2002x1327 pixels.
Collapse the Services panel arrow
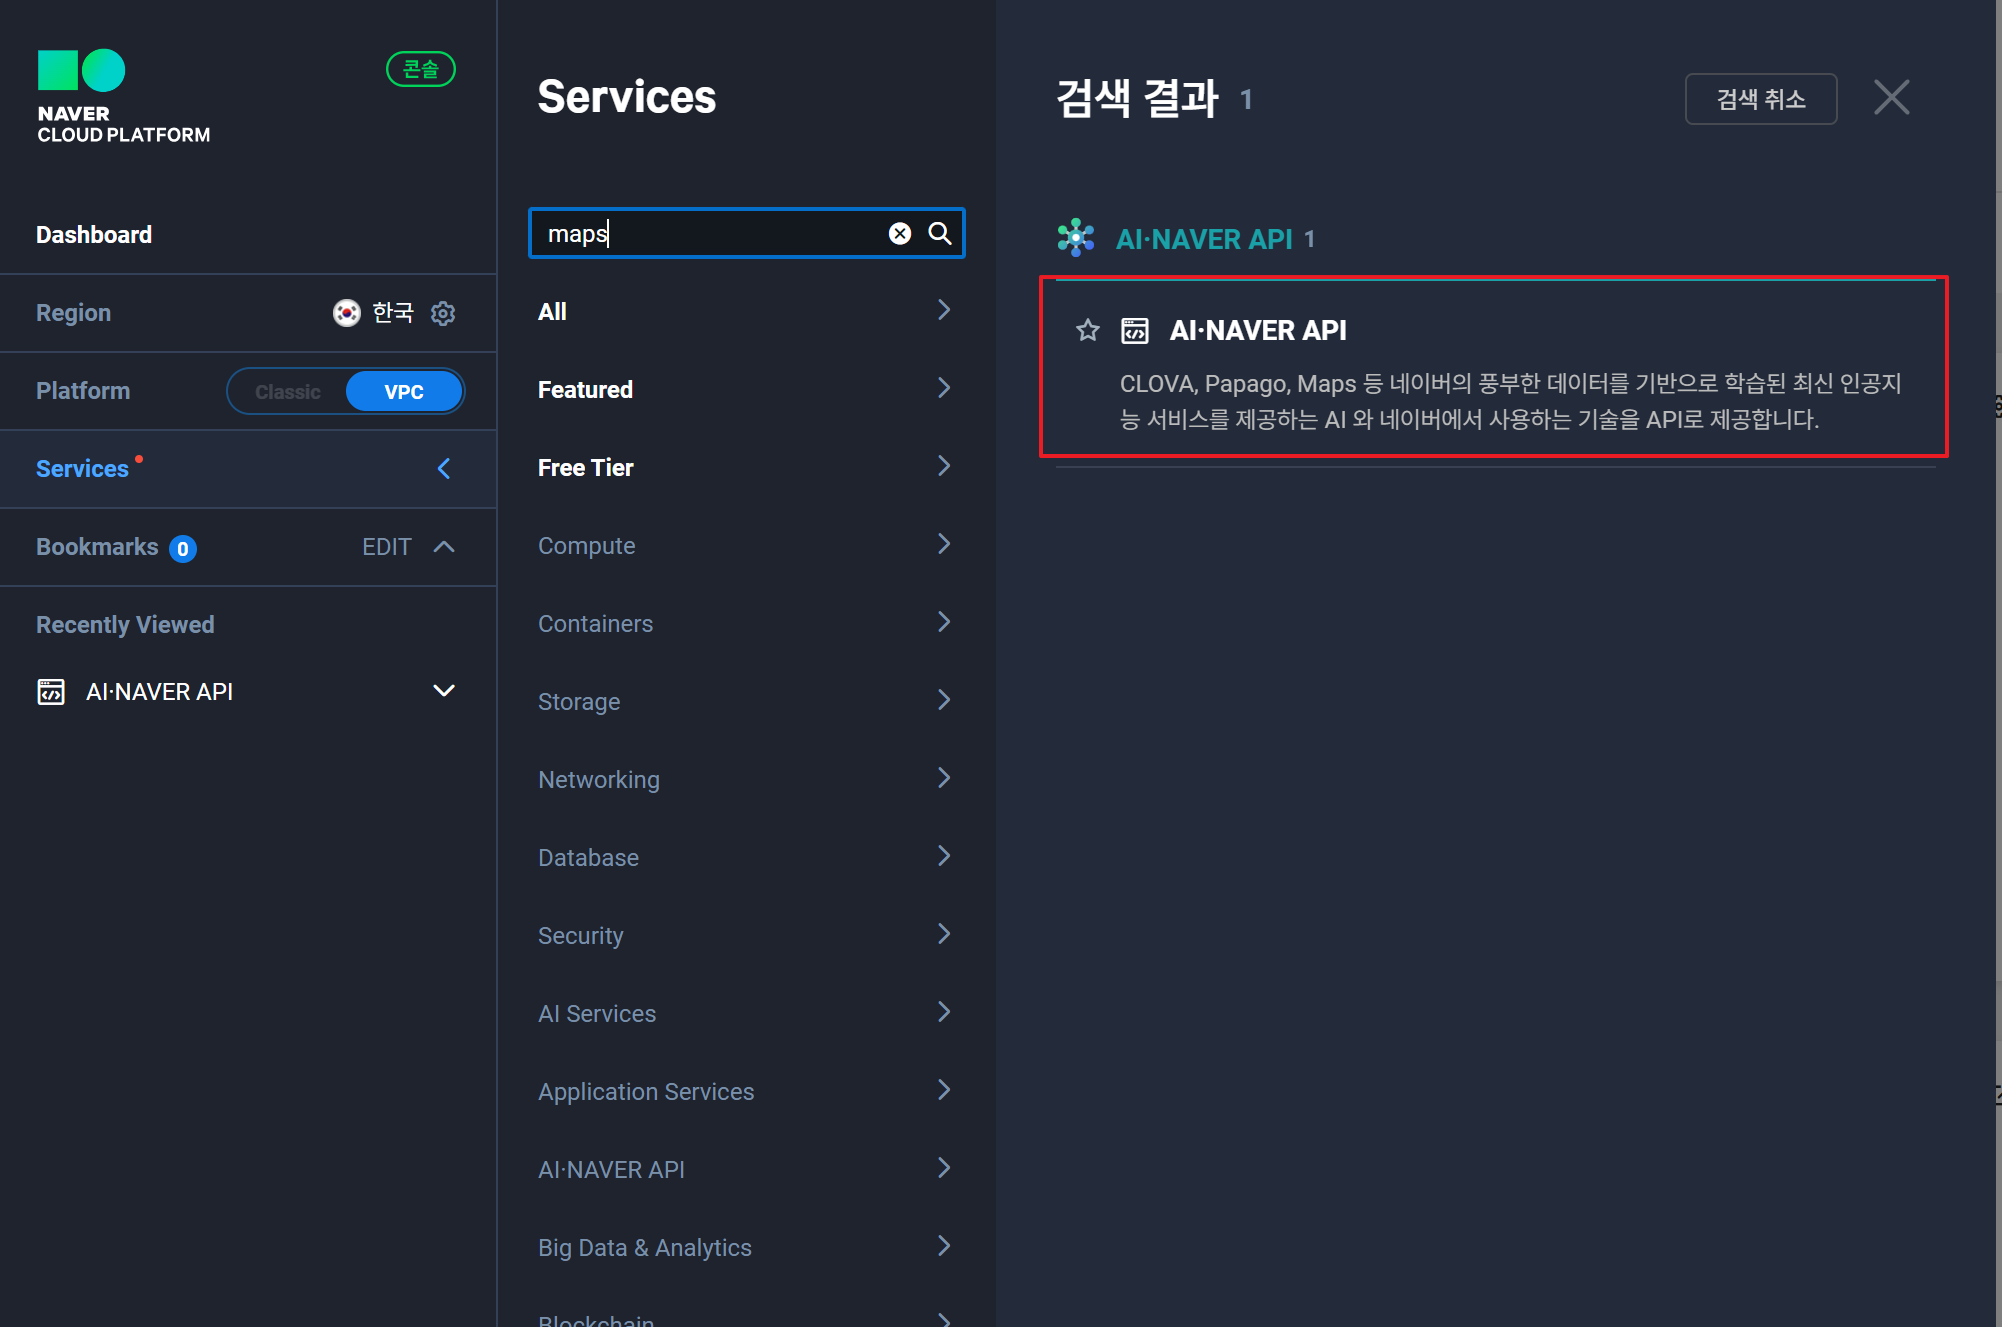pos(444,468)
